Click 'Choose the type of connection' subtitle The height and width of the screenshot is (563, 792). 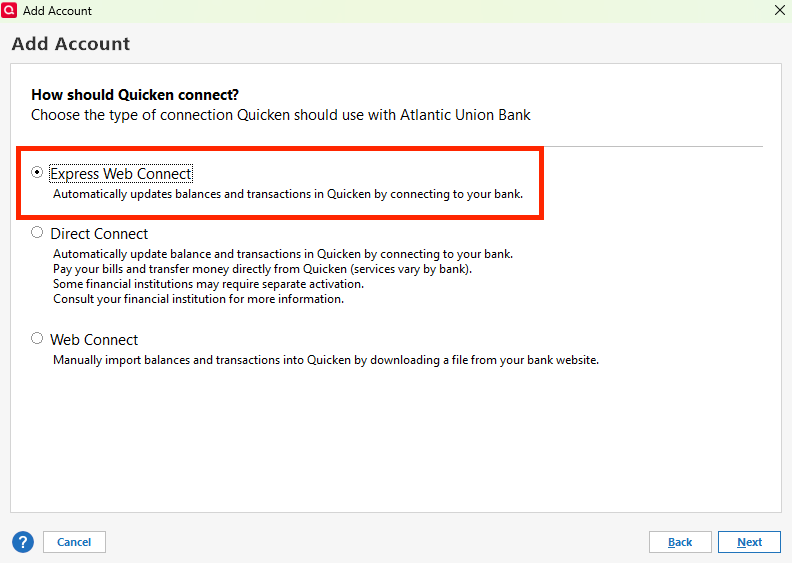(x=281, y=115)
